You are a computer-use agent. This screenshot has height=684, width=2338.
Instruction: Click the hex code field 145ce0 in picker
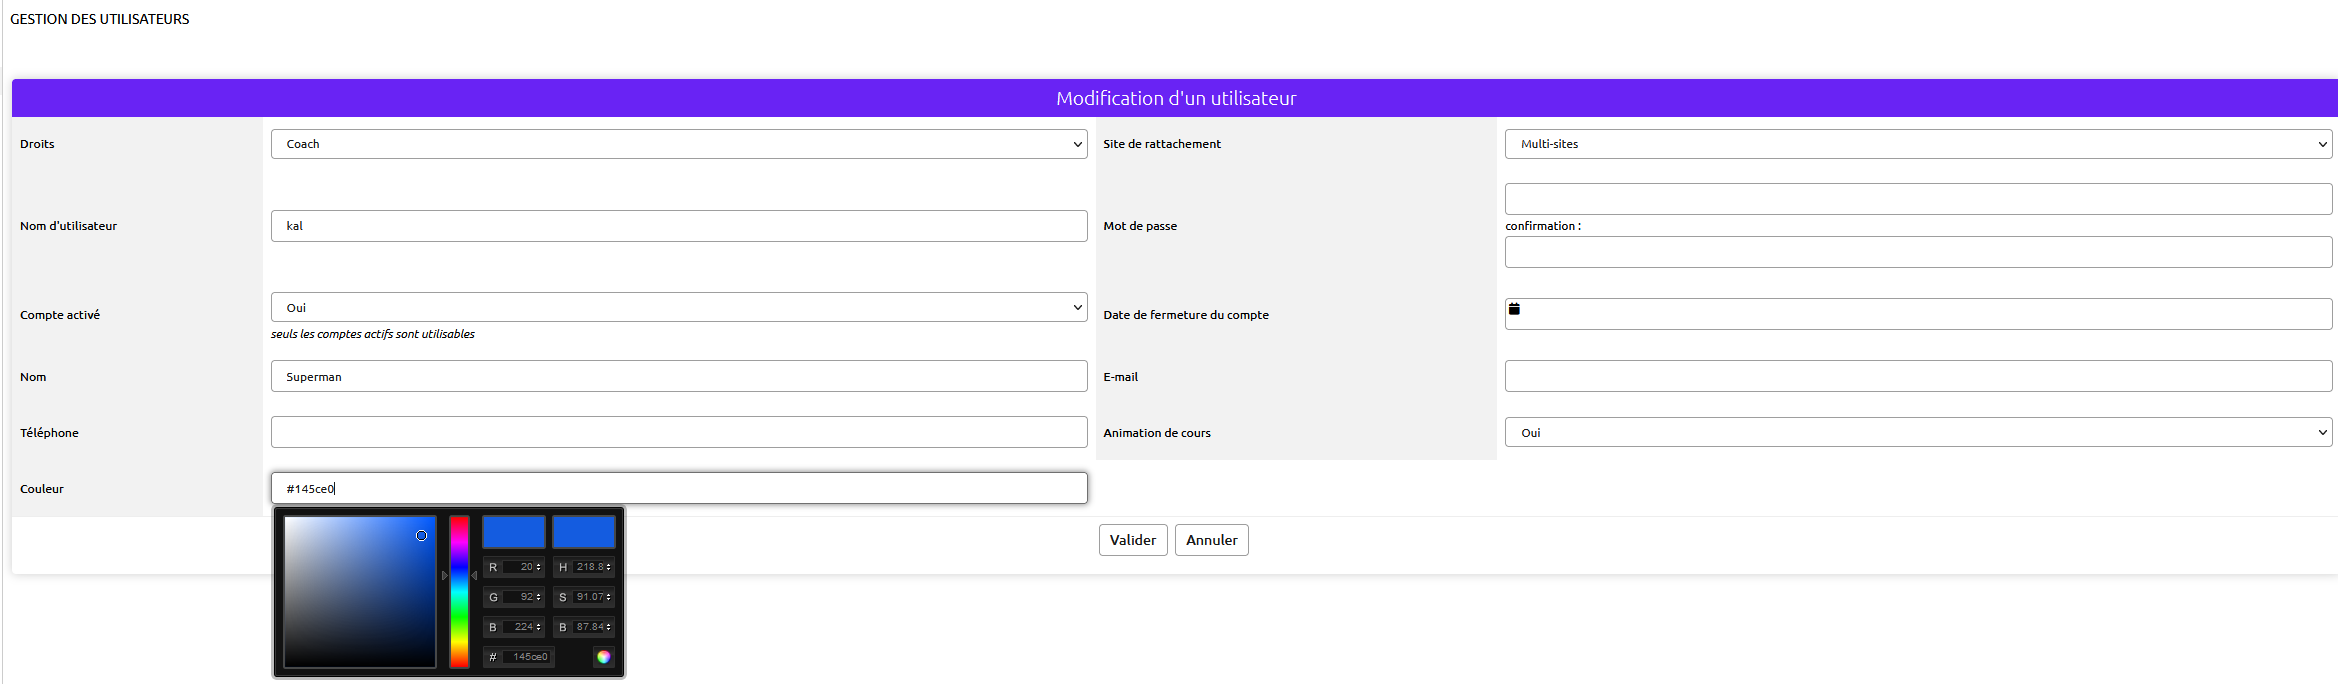point(528,657)
